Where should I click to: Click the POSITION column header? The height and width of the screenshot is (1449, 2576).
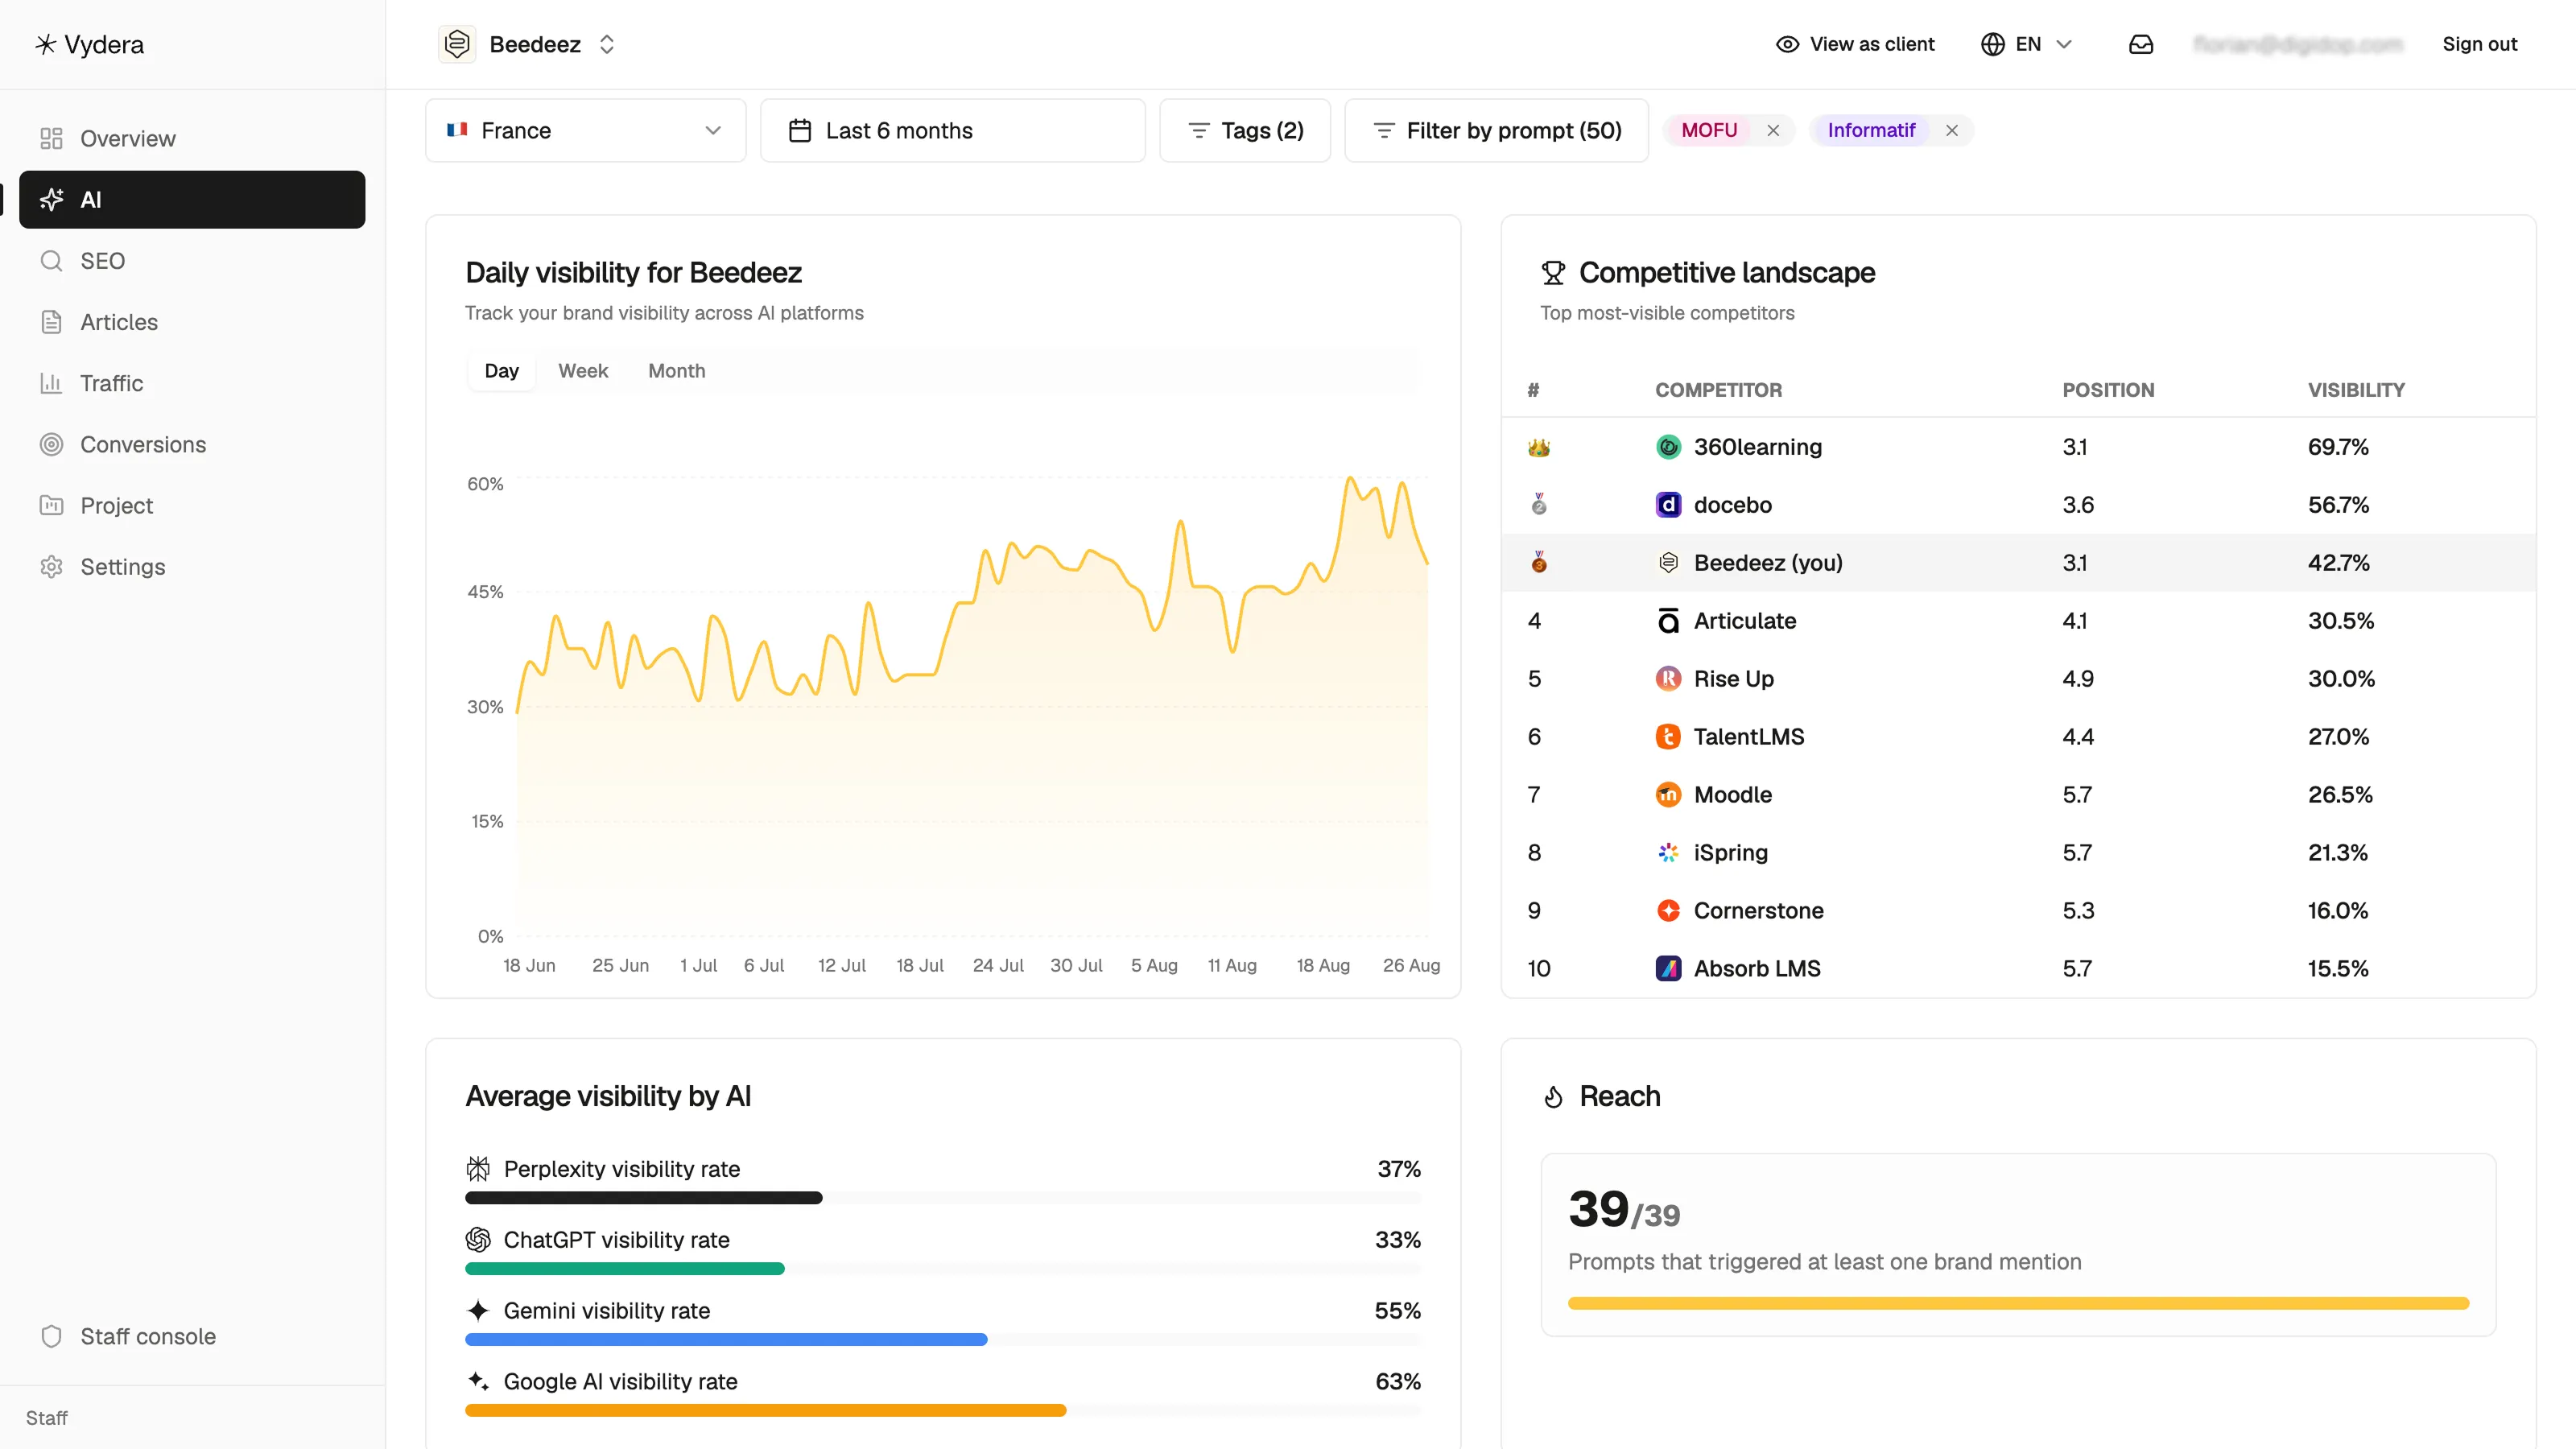point(2108,390)
